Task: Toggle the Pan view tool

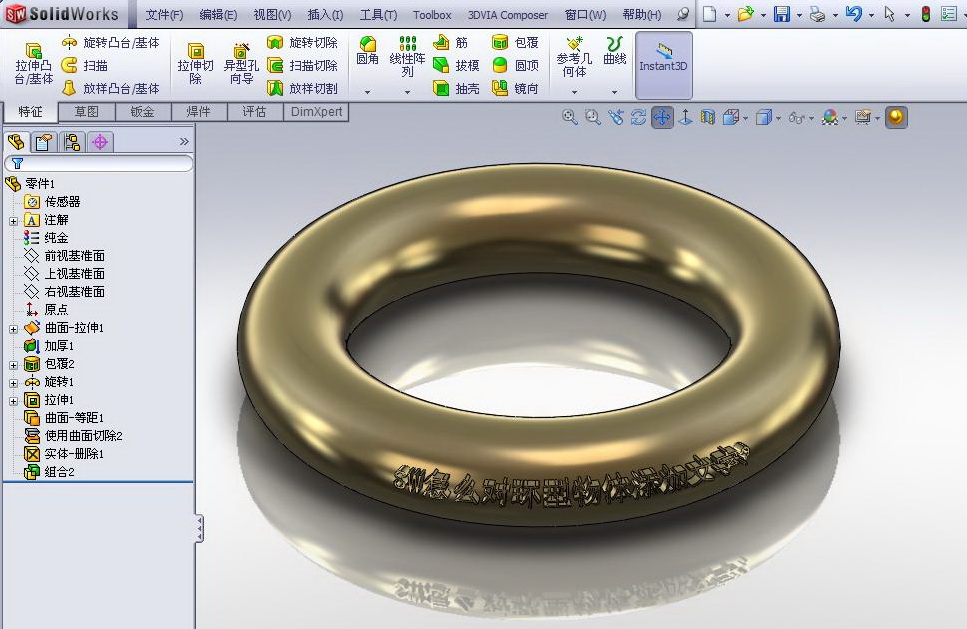Action: click(662, 117)
